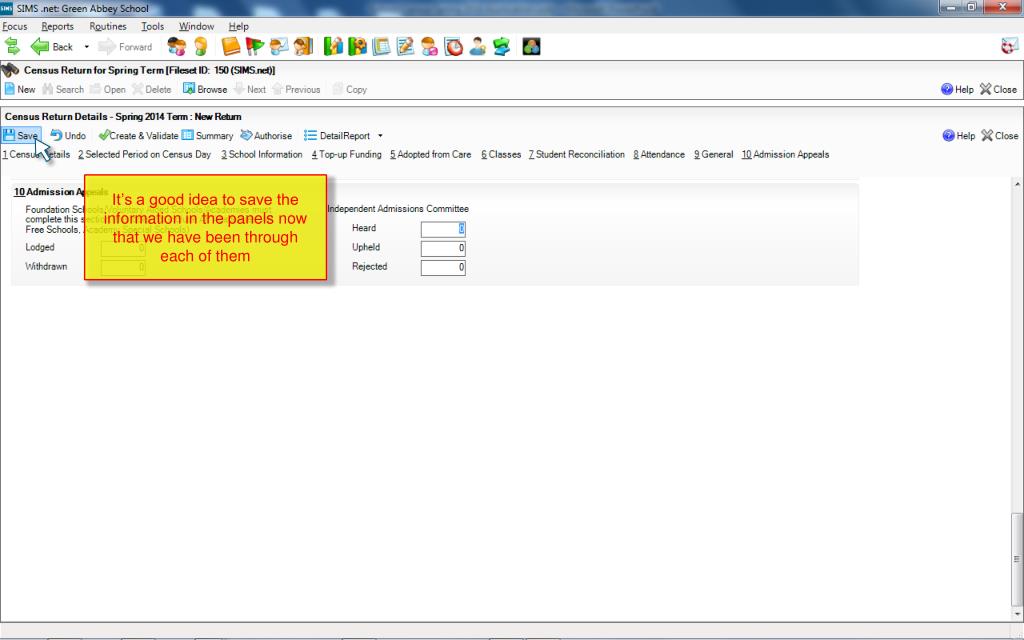
Task: Click the green book with person icon
Action: click(x=333, y=46)
